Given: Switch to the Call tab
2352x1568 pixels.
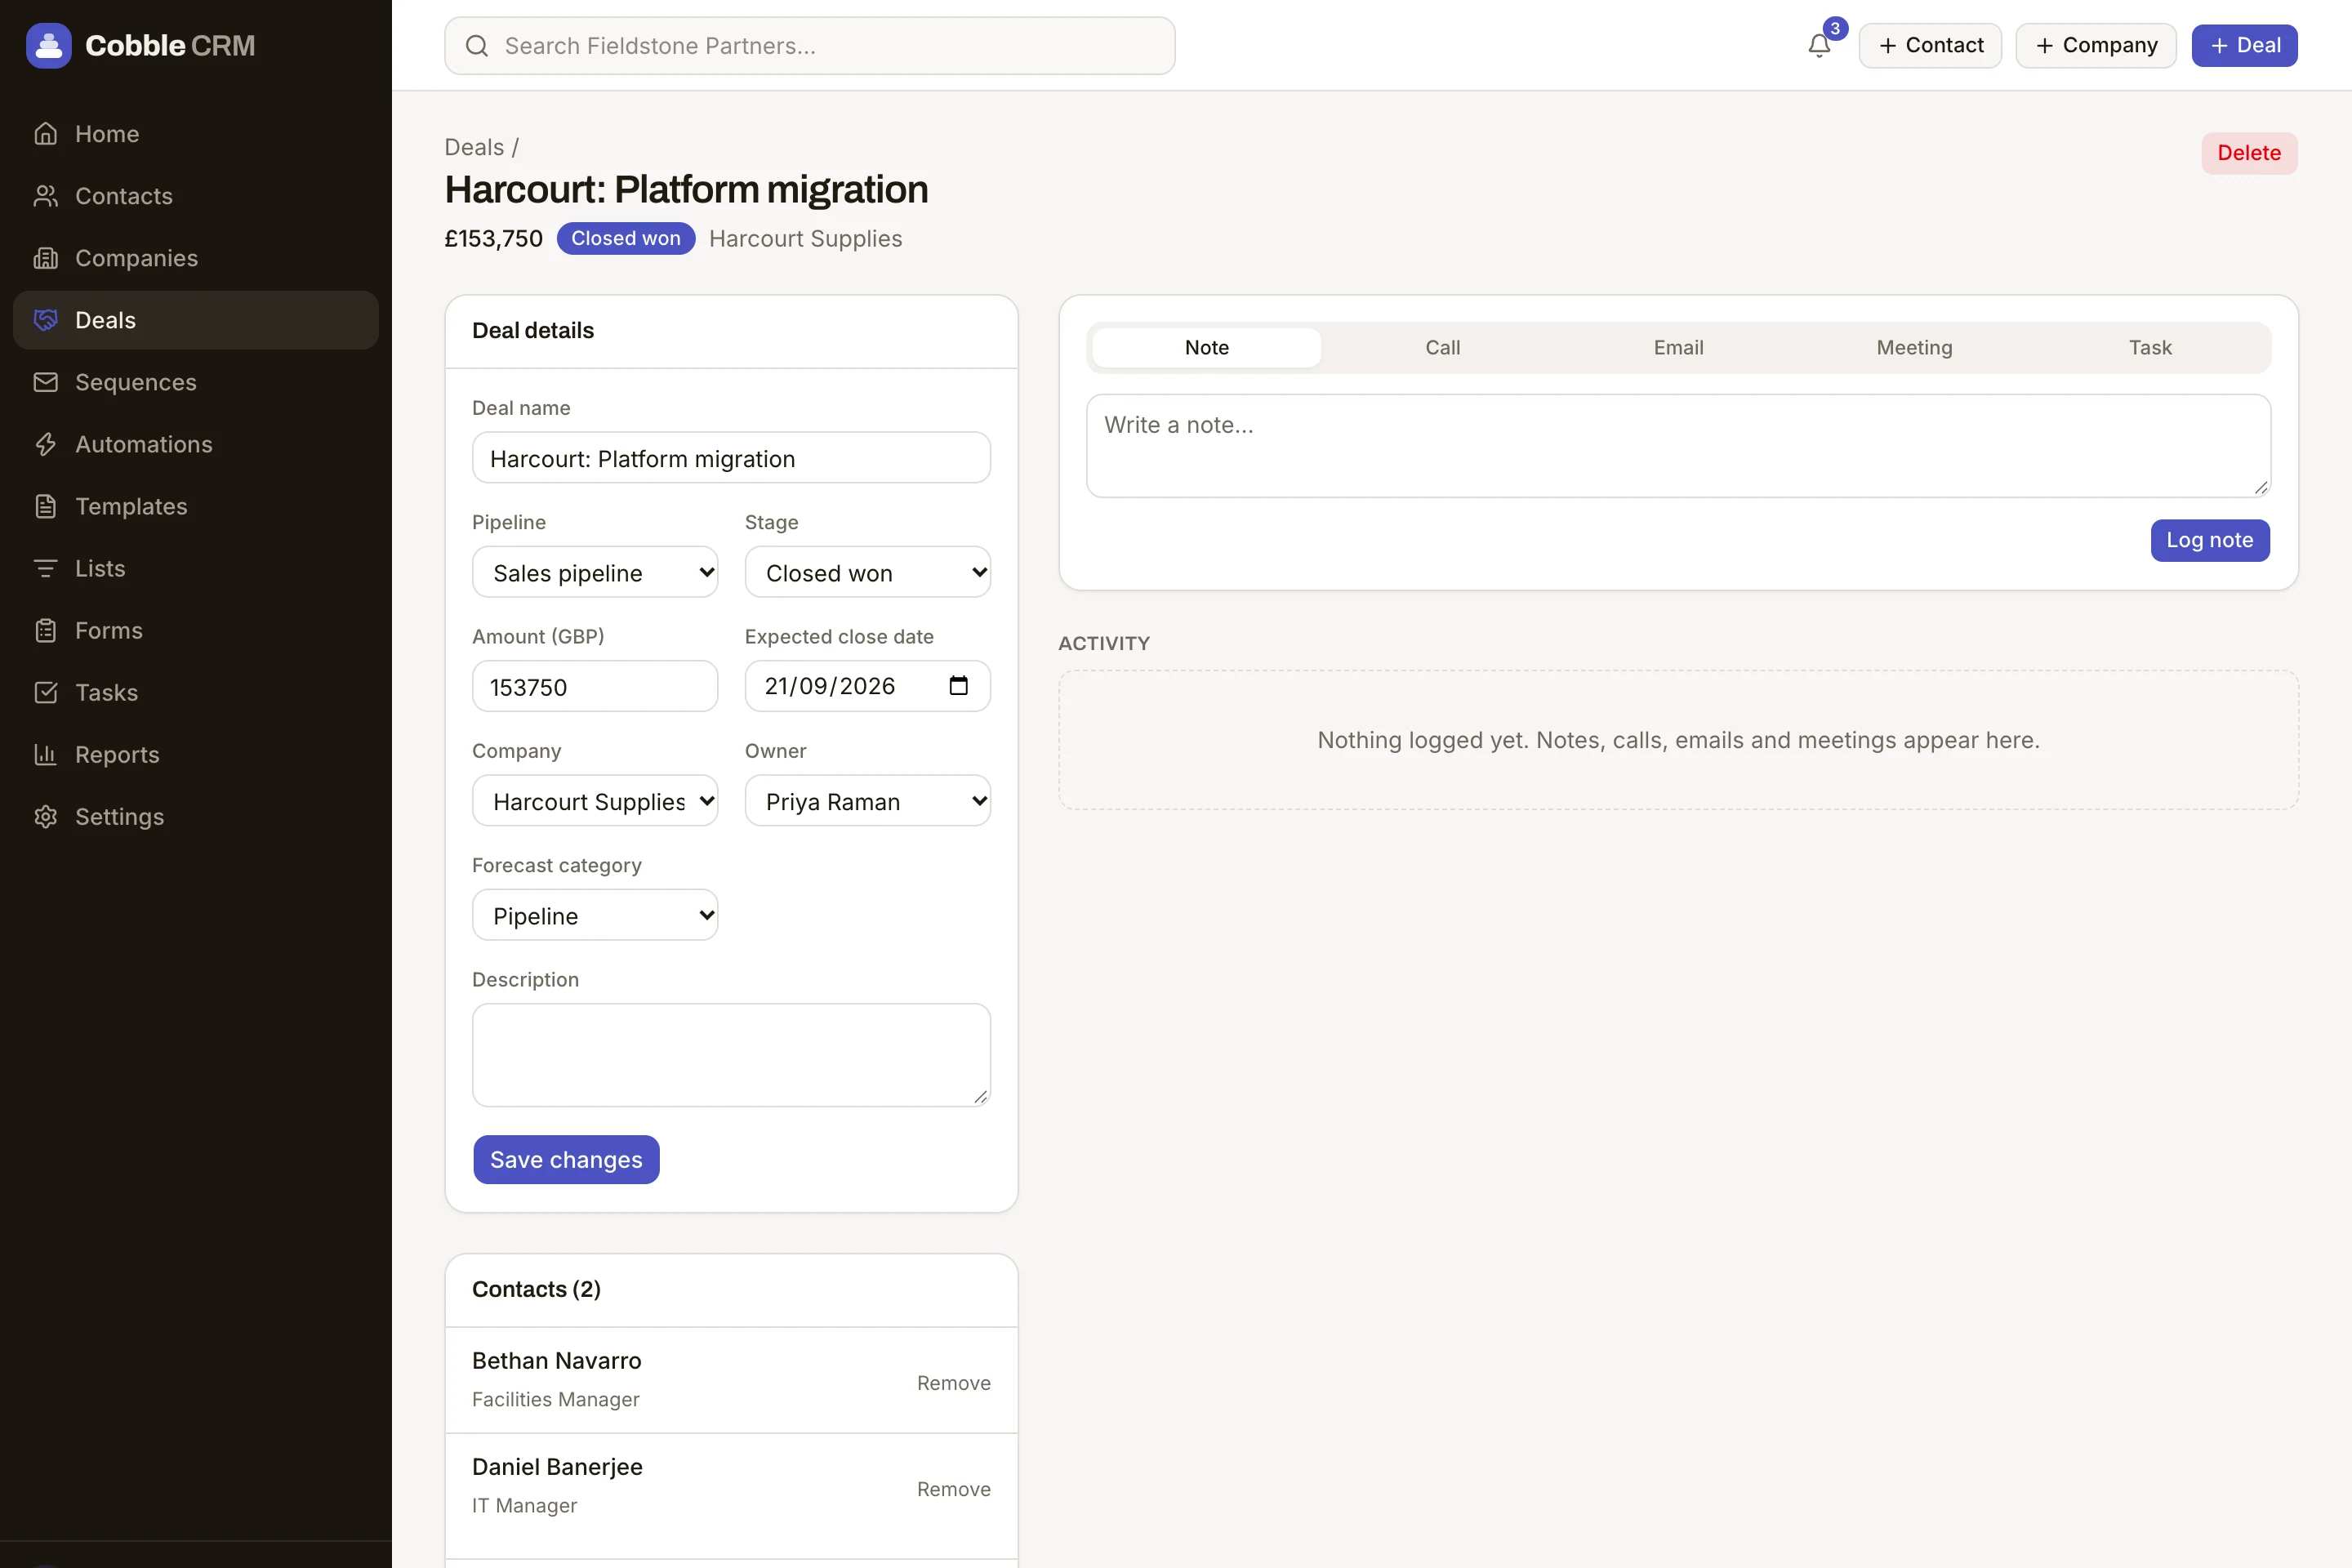Looking at the screenshot, I should (1442, 347).
